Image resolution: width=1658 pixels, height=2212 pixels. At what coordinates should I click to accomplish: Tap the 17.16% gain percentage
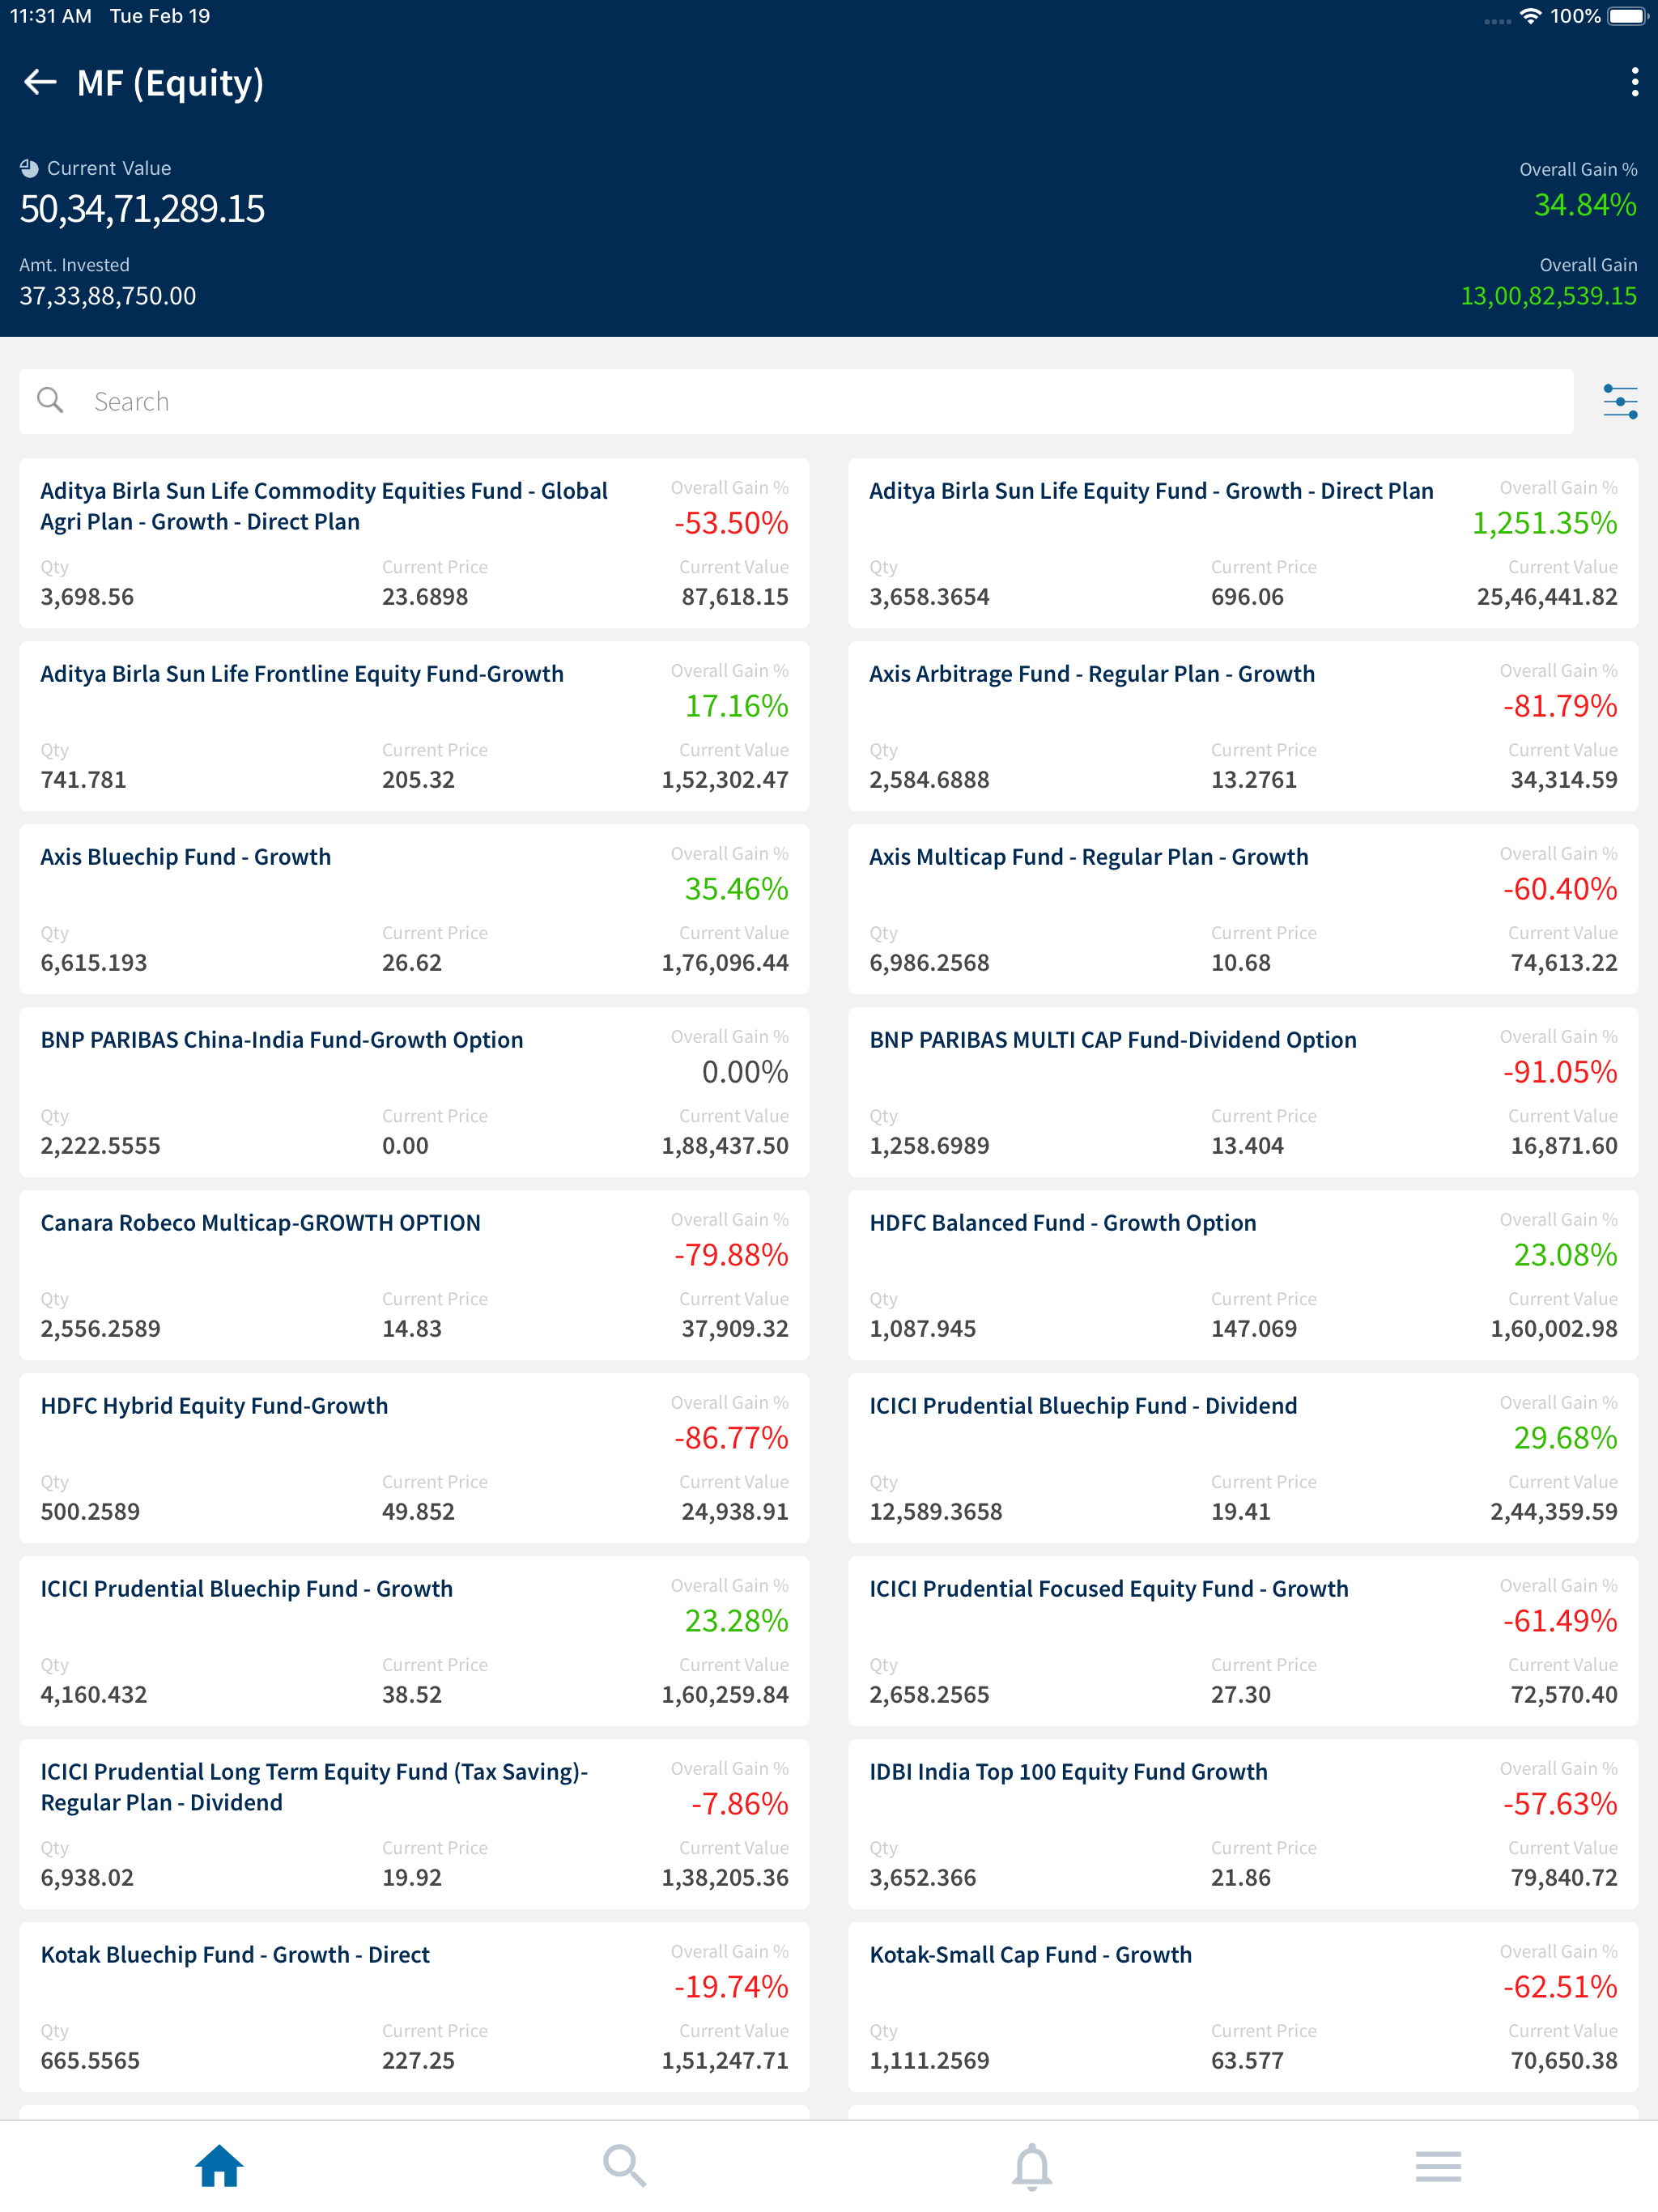click(737, 706)
